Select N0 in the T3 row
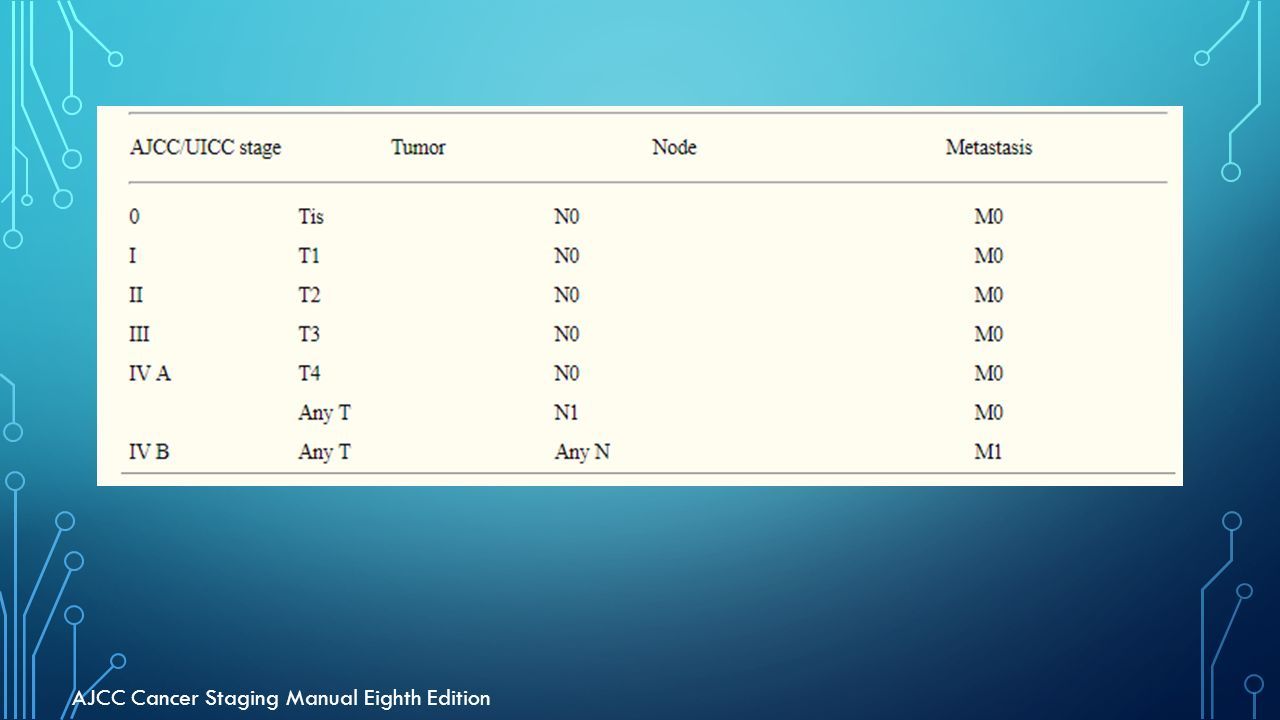Image resolution: width=1280 pixels, height=720 pixels. pos(567,334)
